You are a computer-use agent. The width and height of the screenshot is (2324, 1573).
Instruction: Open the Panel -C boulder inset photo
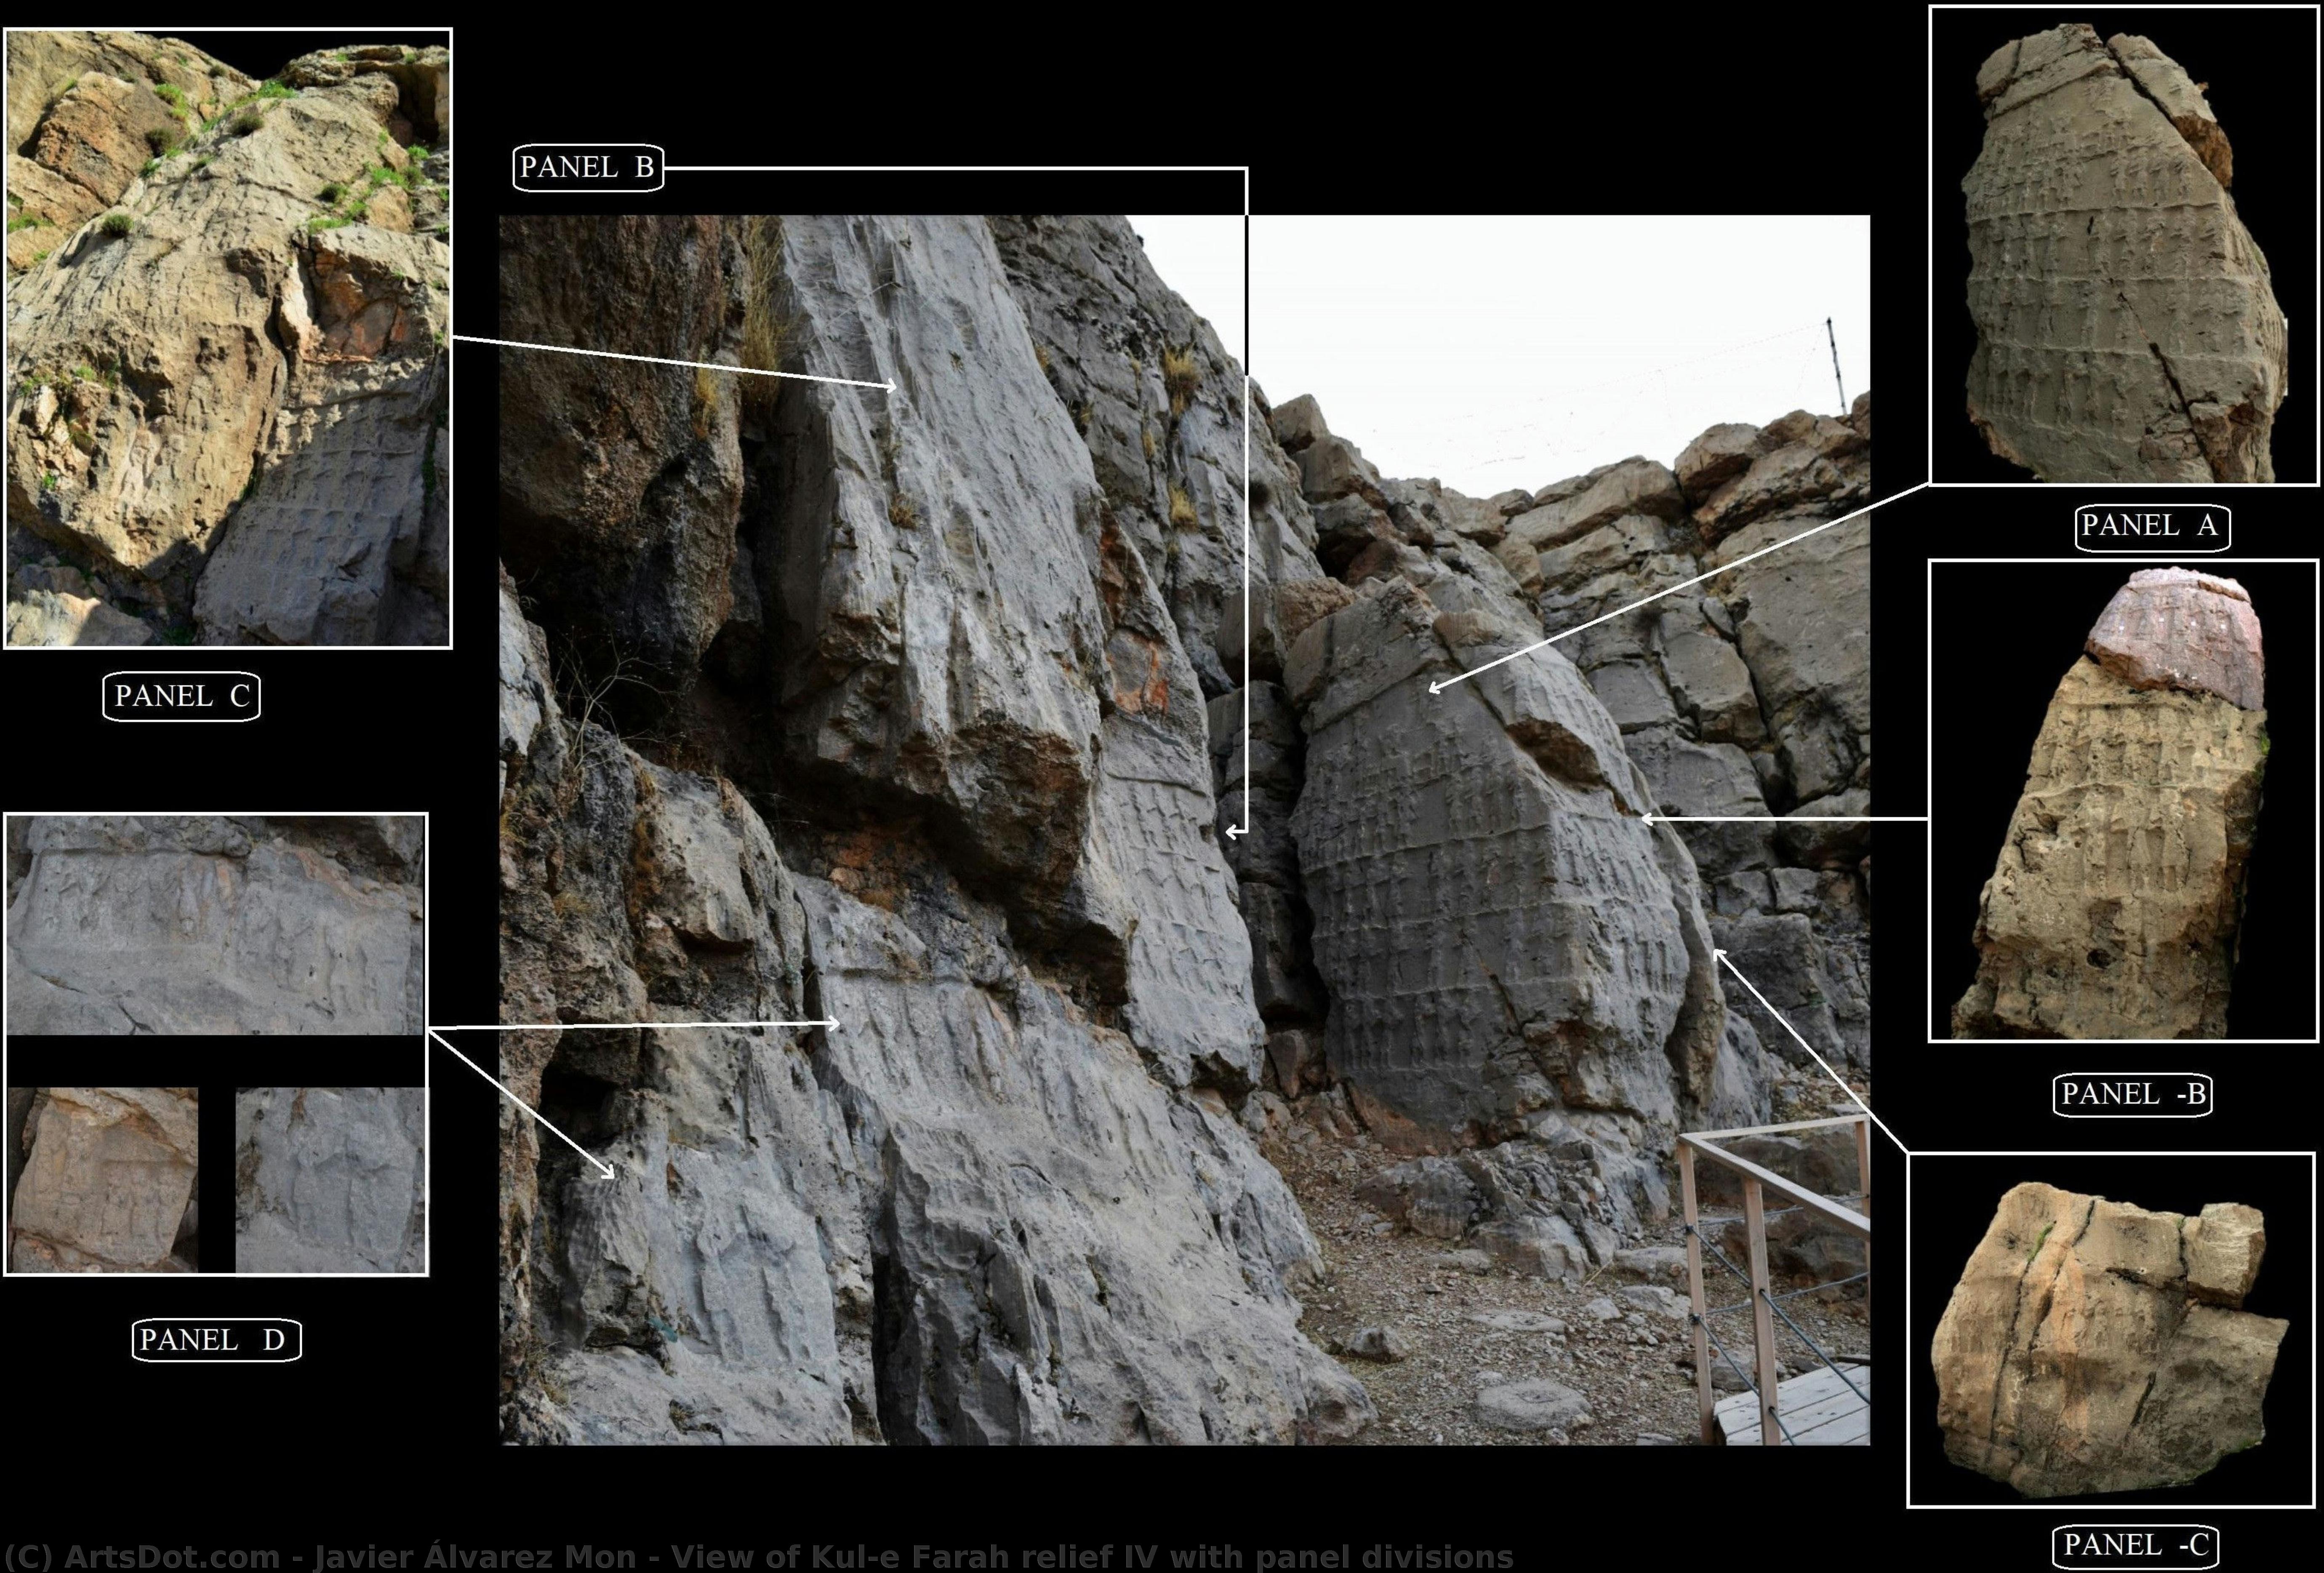click(2111, 1330)
